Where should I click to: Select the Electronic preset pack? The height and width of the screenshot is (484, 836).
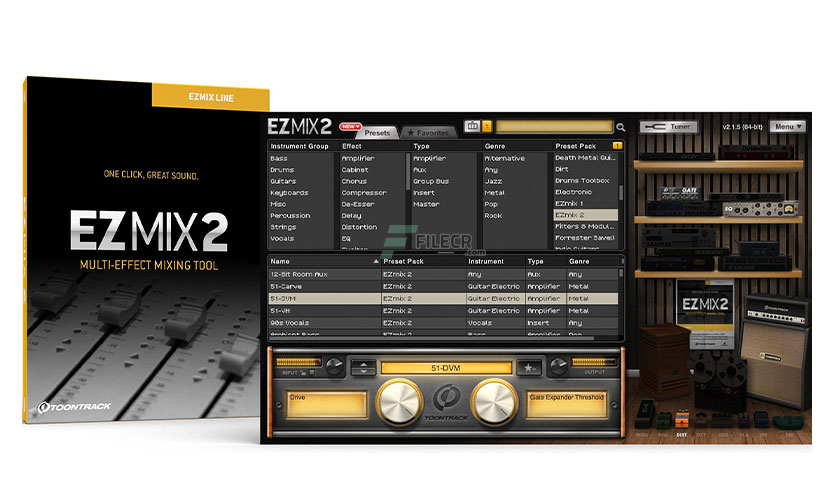[573, 192]
